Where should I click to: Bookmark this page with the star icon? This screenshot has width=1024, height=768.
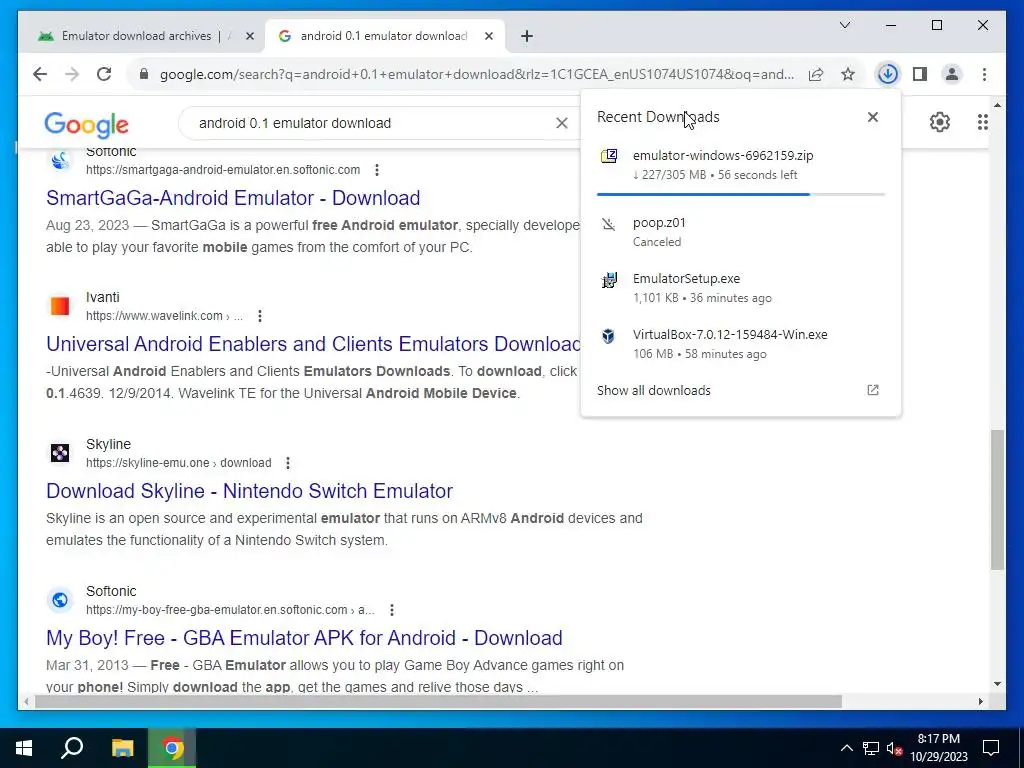848,74
